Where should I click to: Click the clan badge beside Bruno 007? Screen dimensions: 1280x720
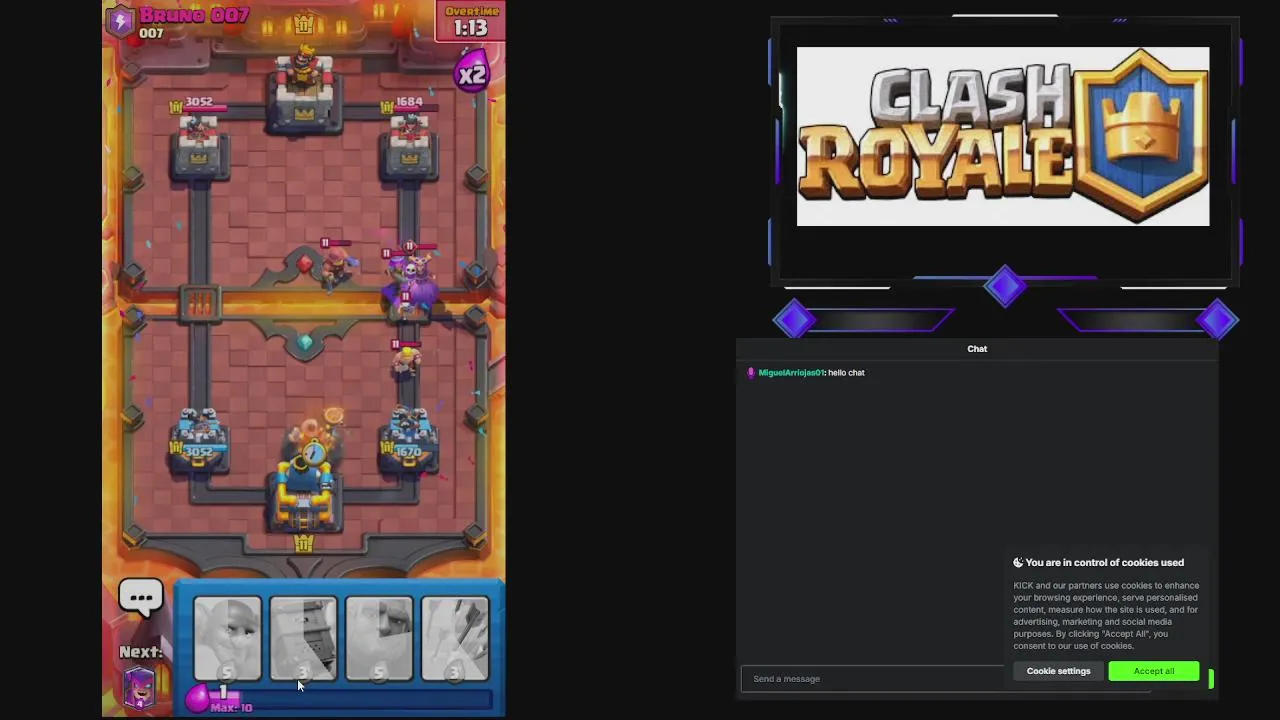pyautogui.click(x=121, y=21)
